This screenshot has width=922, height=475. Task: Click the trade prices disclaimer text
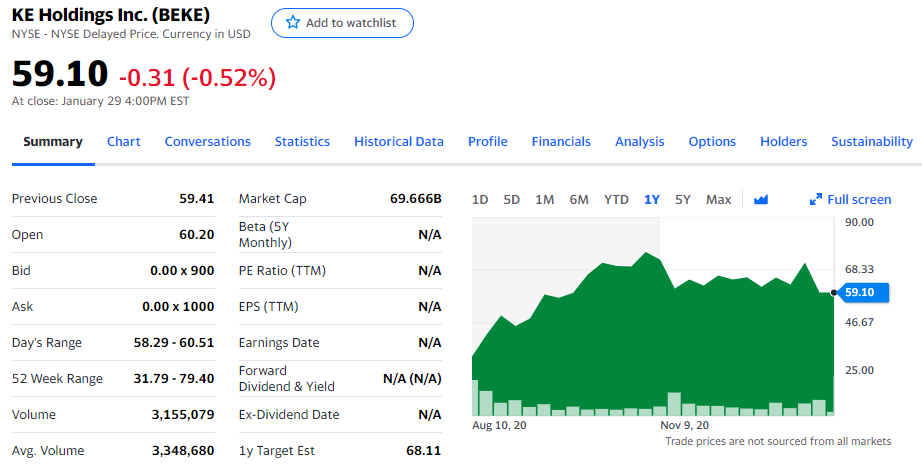(x=778, y=441)
